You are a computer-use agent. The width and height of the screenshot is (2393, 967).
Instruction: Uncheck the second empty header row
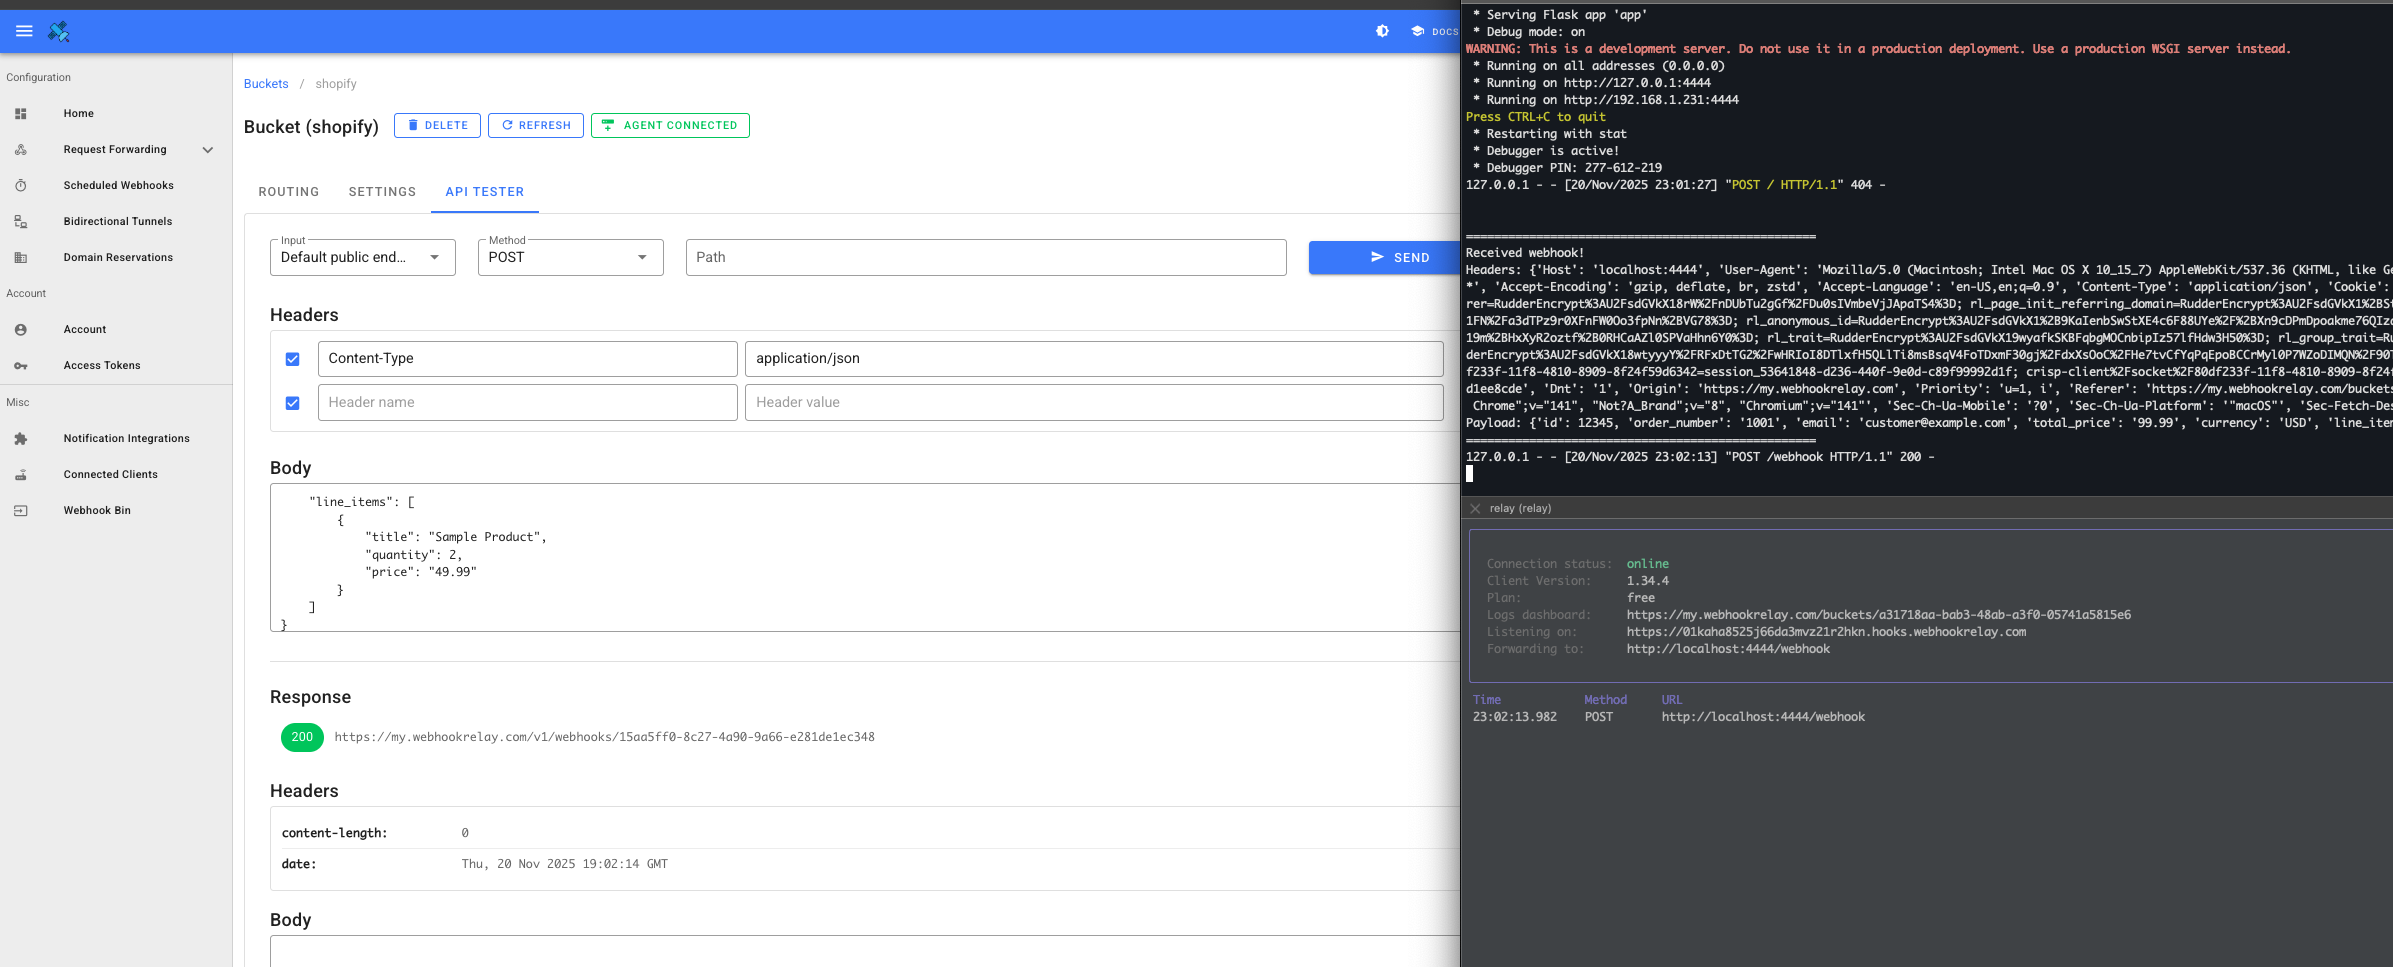click(x=293, y=402)
